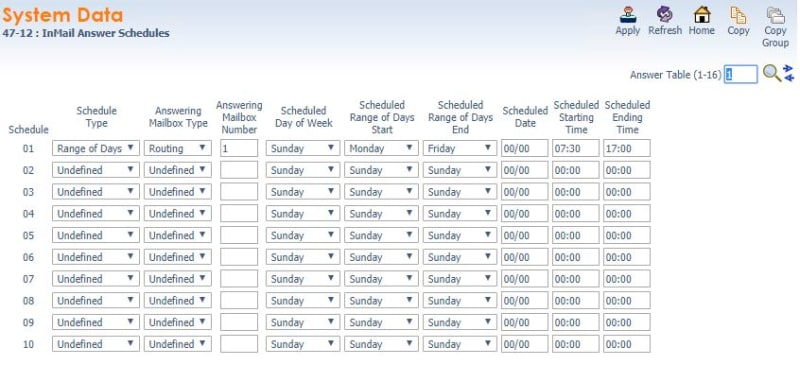The height and width of the screenshot is (365, 800).
Task: Click Scheduled Date field for schedule 07
Action: pyautogui.click(x=524, y=279)
